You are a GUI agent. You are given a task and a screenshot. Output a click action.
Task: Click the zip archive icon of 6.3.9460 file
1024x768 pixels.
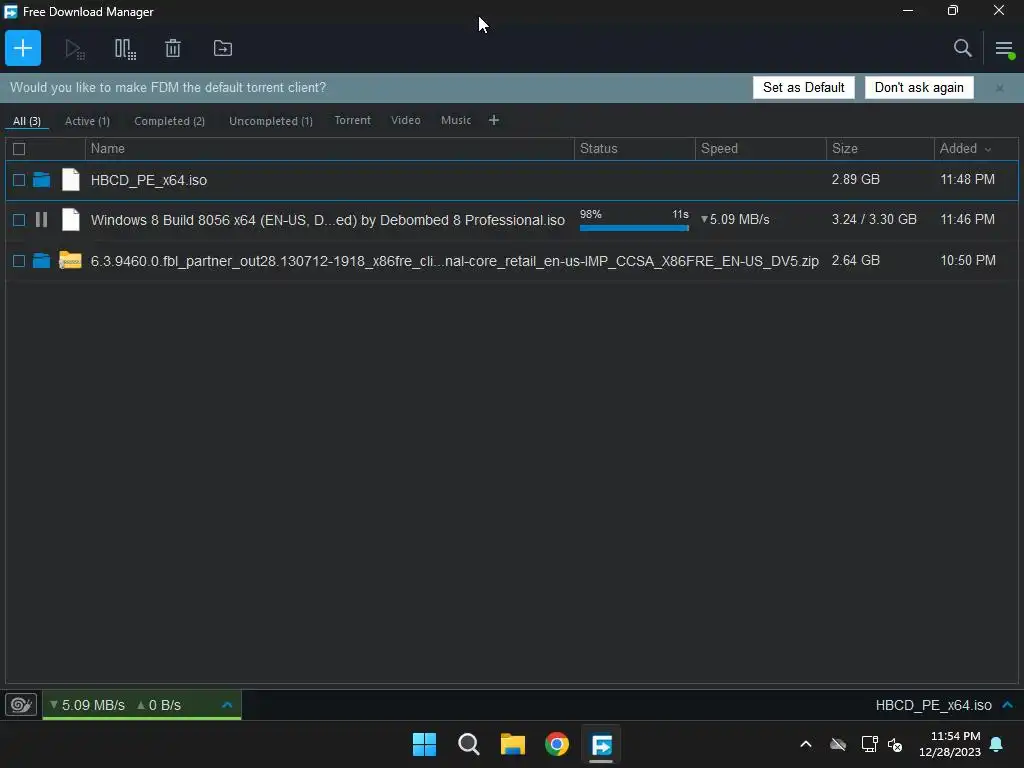point(70,260)
